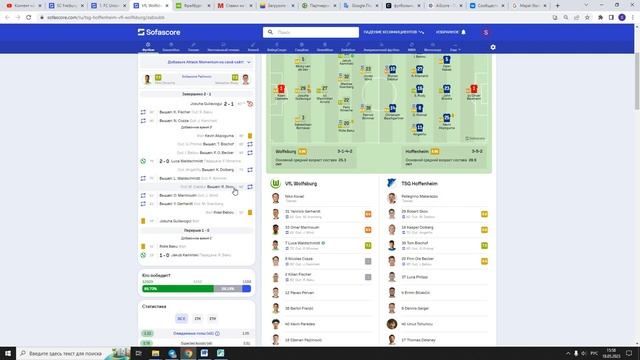Select MMA sport tab
The image size is (640, 360).
tap(411, 47)
